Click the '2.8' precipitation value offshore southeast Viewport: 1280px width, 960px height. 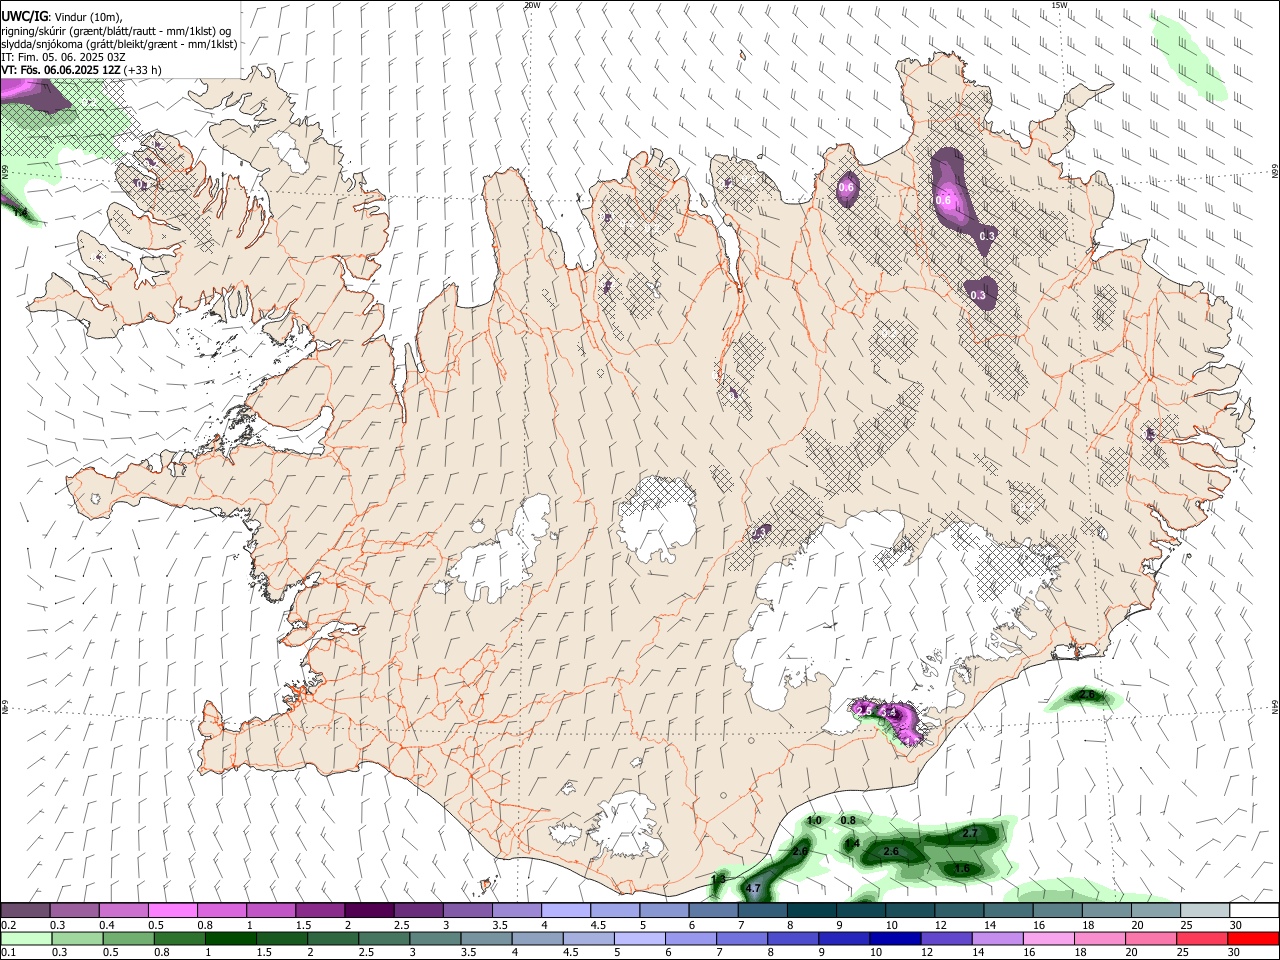(1087, 694)
